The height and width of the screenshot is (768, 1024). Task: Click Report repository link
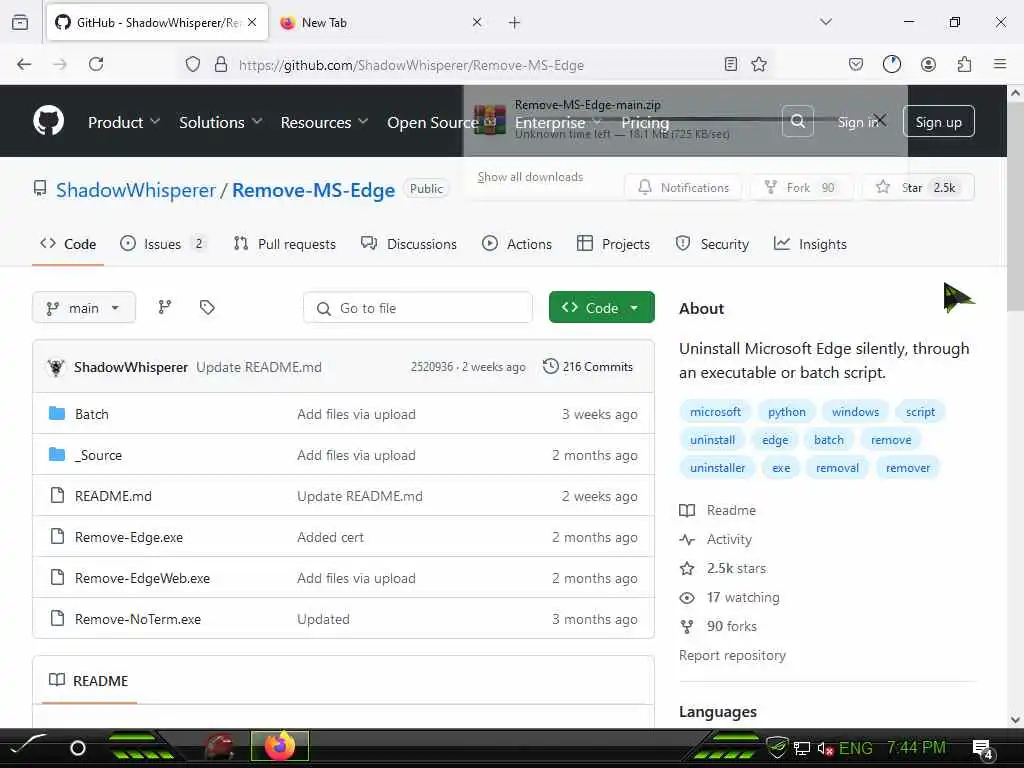pos(732,656)
